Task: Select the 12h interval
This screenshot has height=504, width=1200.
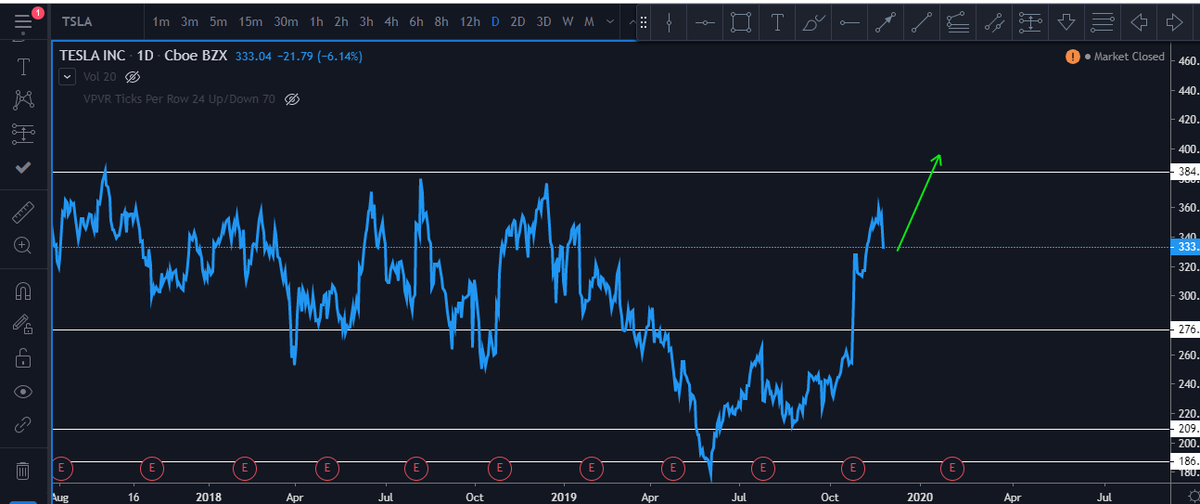Action: tap(468, 21)
